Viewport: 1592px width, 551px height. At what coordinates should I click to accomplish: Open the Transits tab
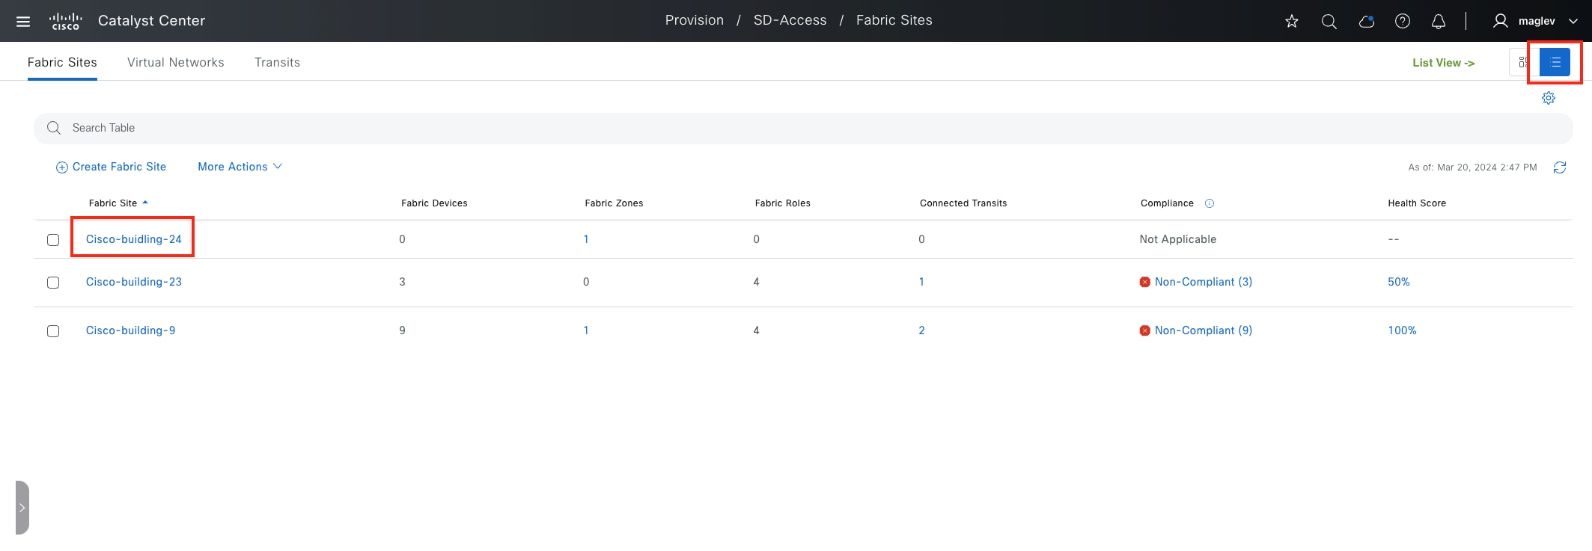277,62
